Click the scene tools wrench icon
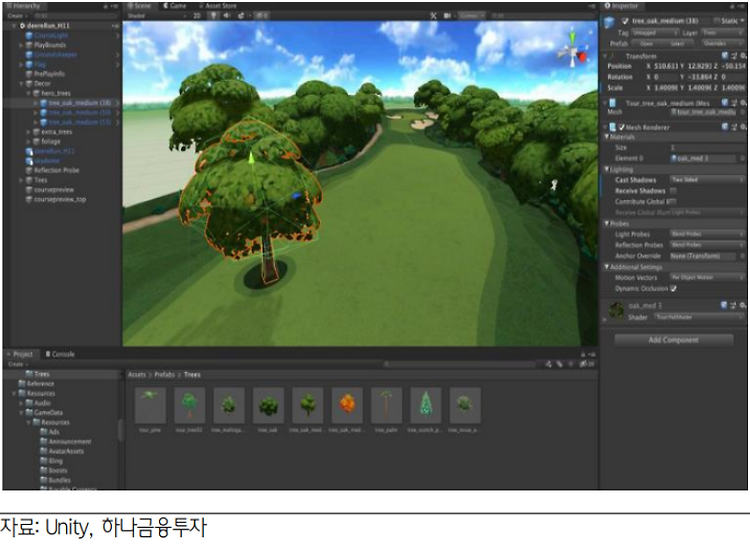Viewport: 750px width, 545px height. click(x=433, y=16)
